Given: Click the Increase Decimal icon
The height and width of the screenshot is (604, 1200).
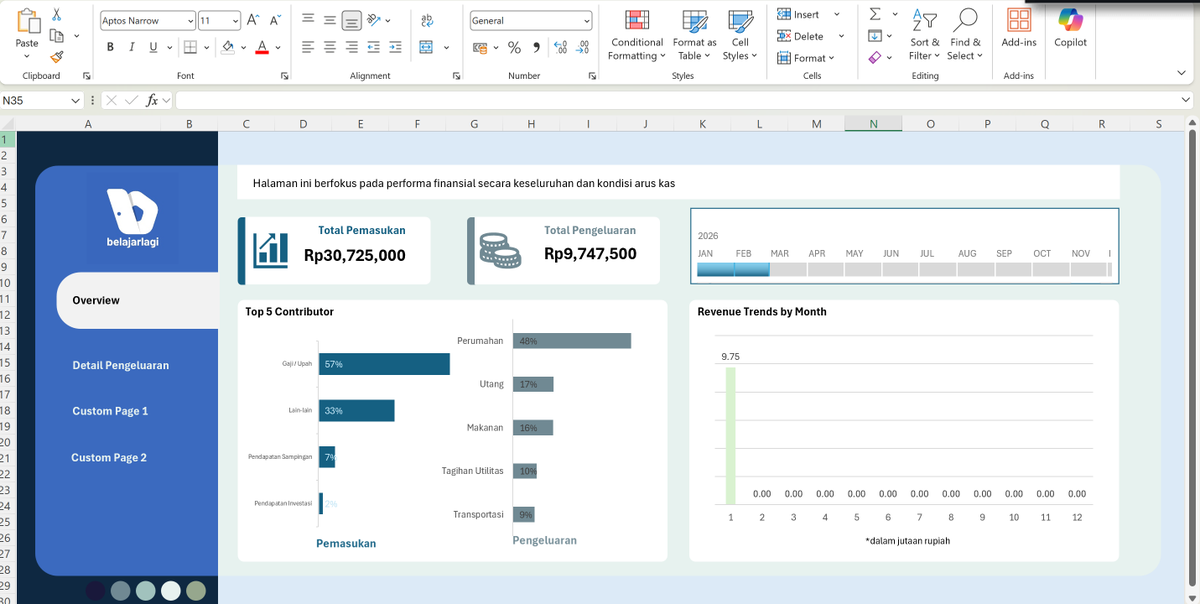Looking at the screenshot, I should pyautogui.click(x=559, y=47).
